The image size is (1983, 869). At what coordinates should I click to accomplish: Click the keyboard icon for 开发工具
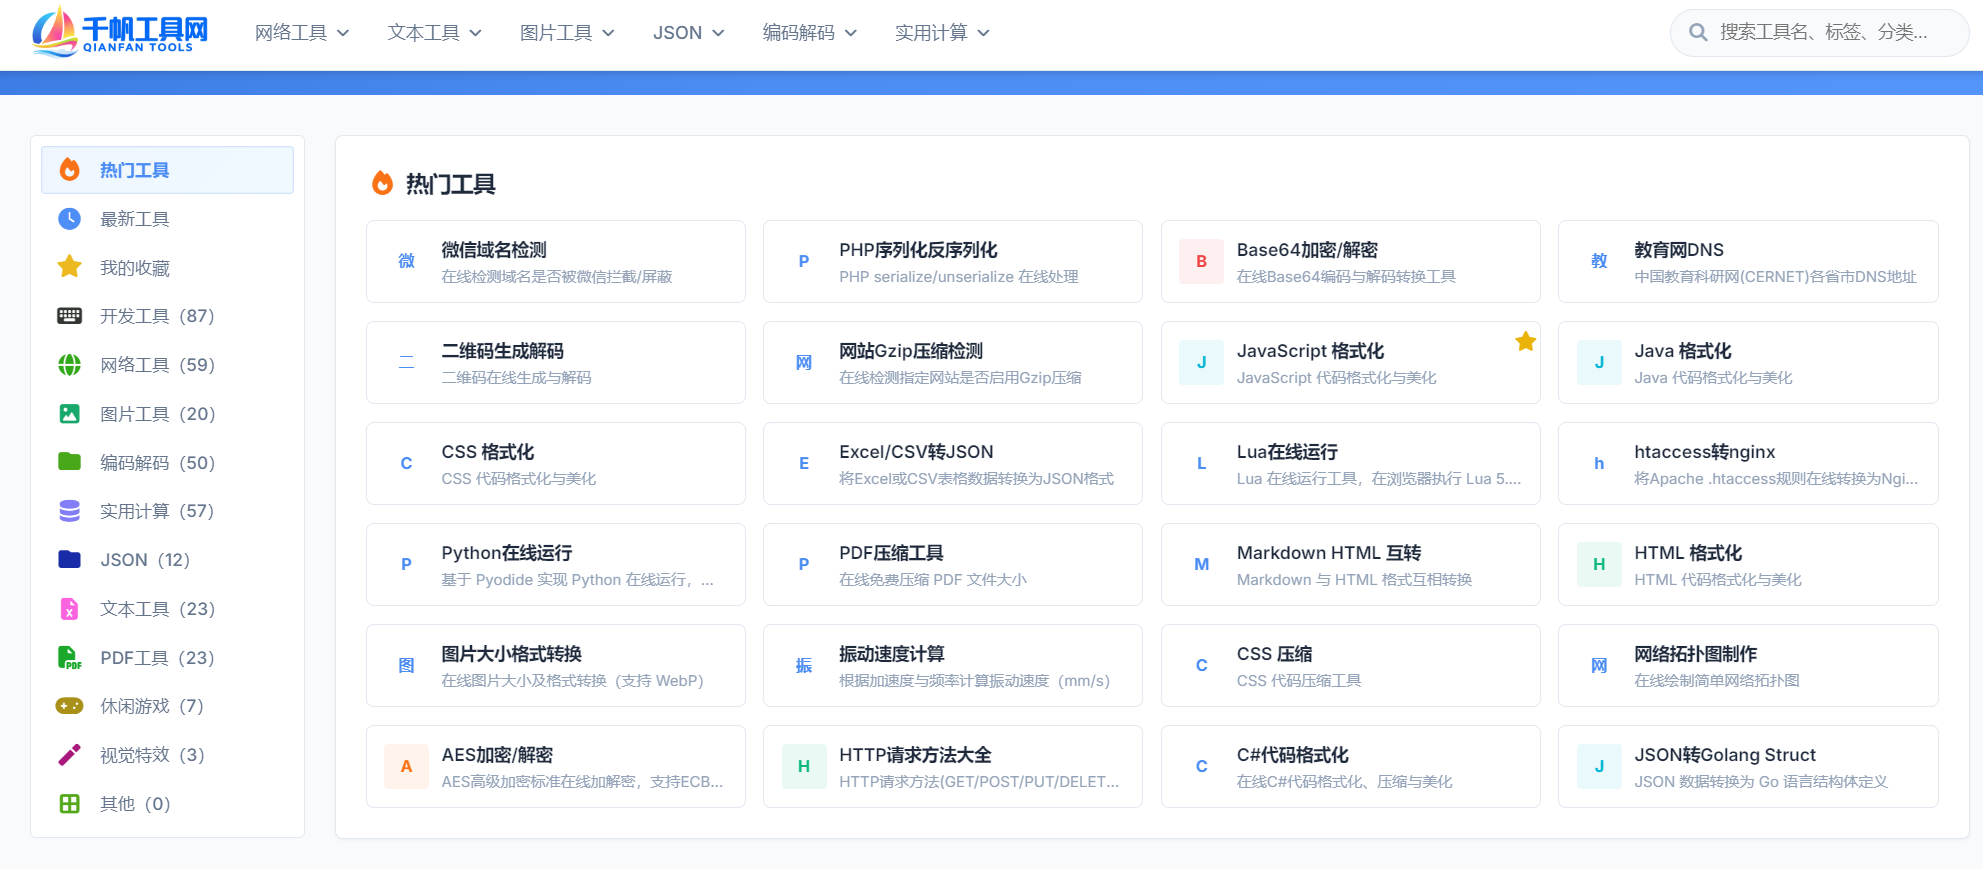pyautogui.click(x=69, y=316)
